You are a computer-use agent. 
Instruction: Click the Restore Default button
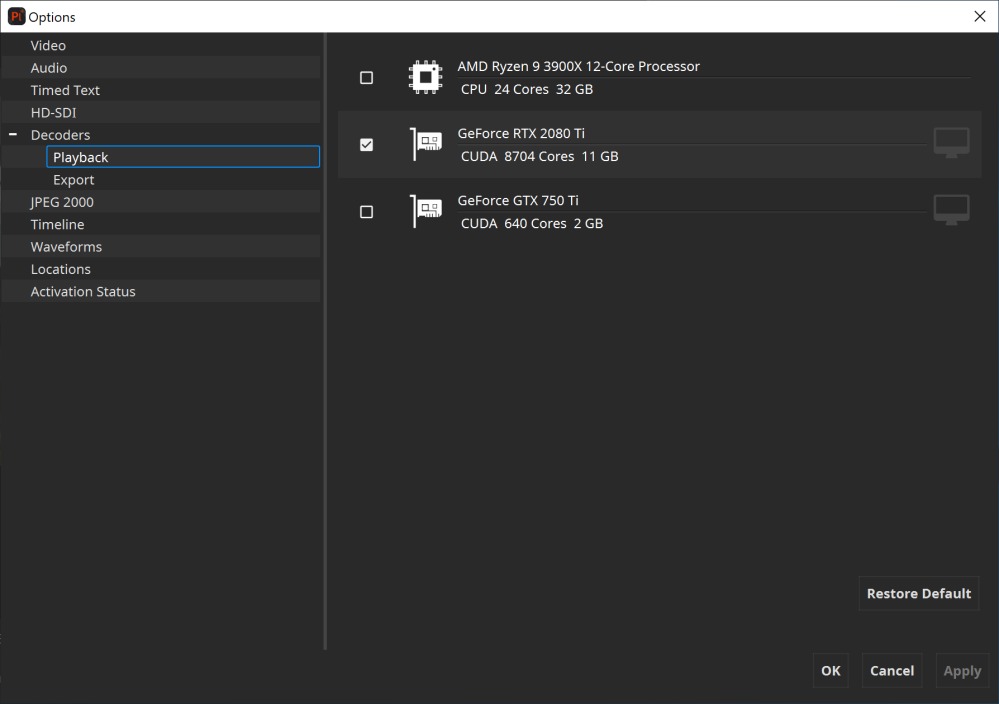(918, 594)
